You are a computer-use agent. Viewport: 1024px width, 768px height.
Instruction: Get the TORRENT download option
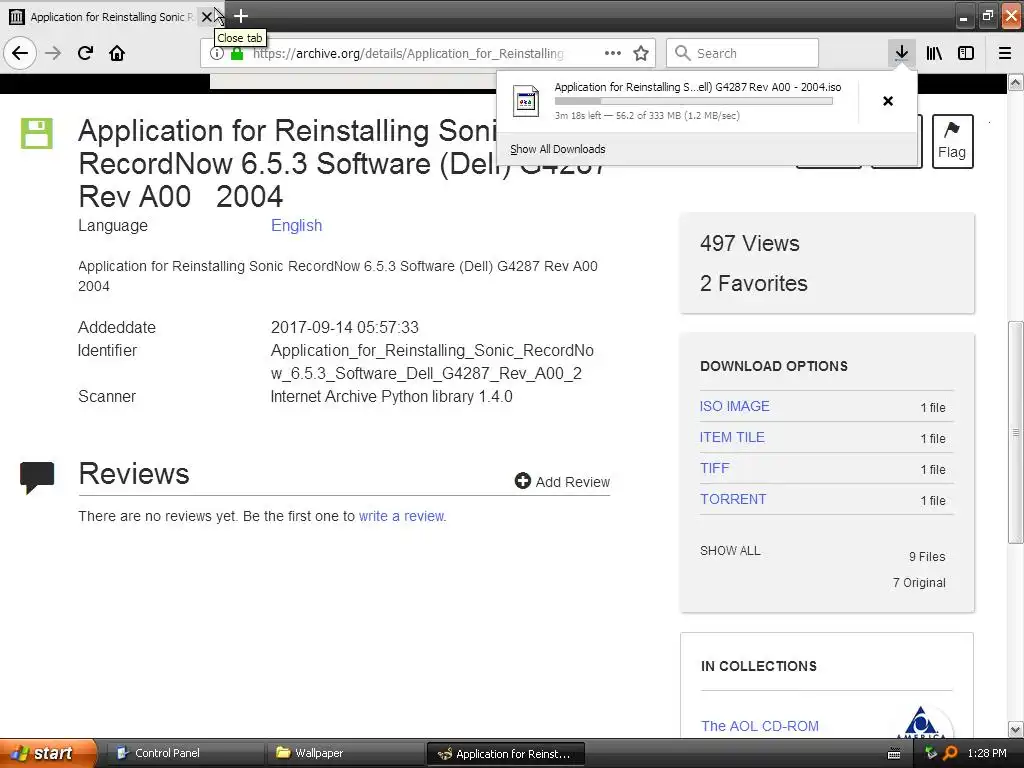click(x=733, y=499)
